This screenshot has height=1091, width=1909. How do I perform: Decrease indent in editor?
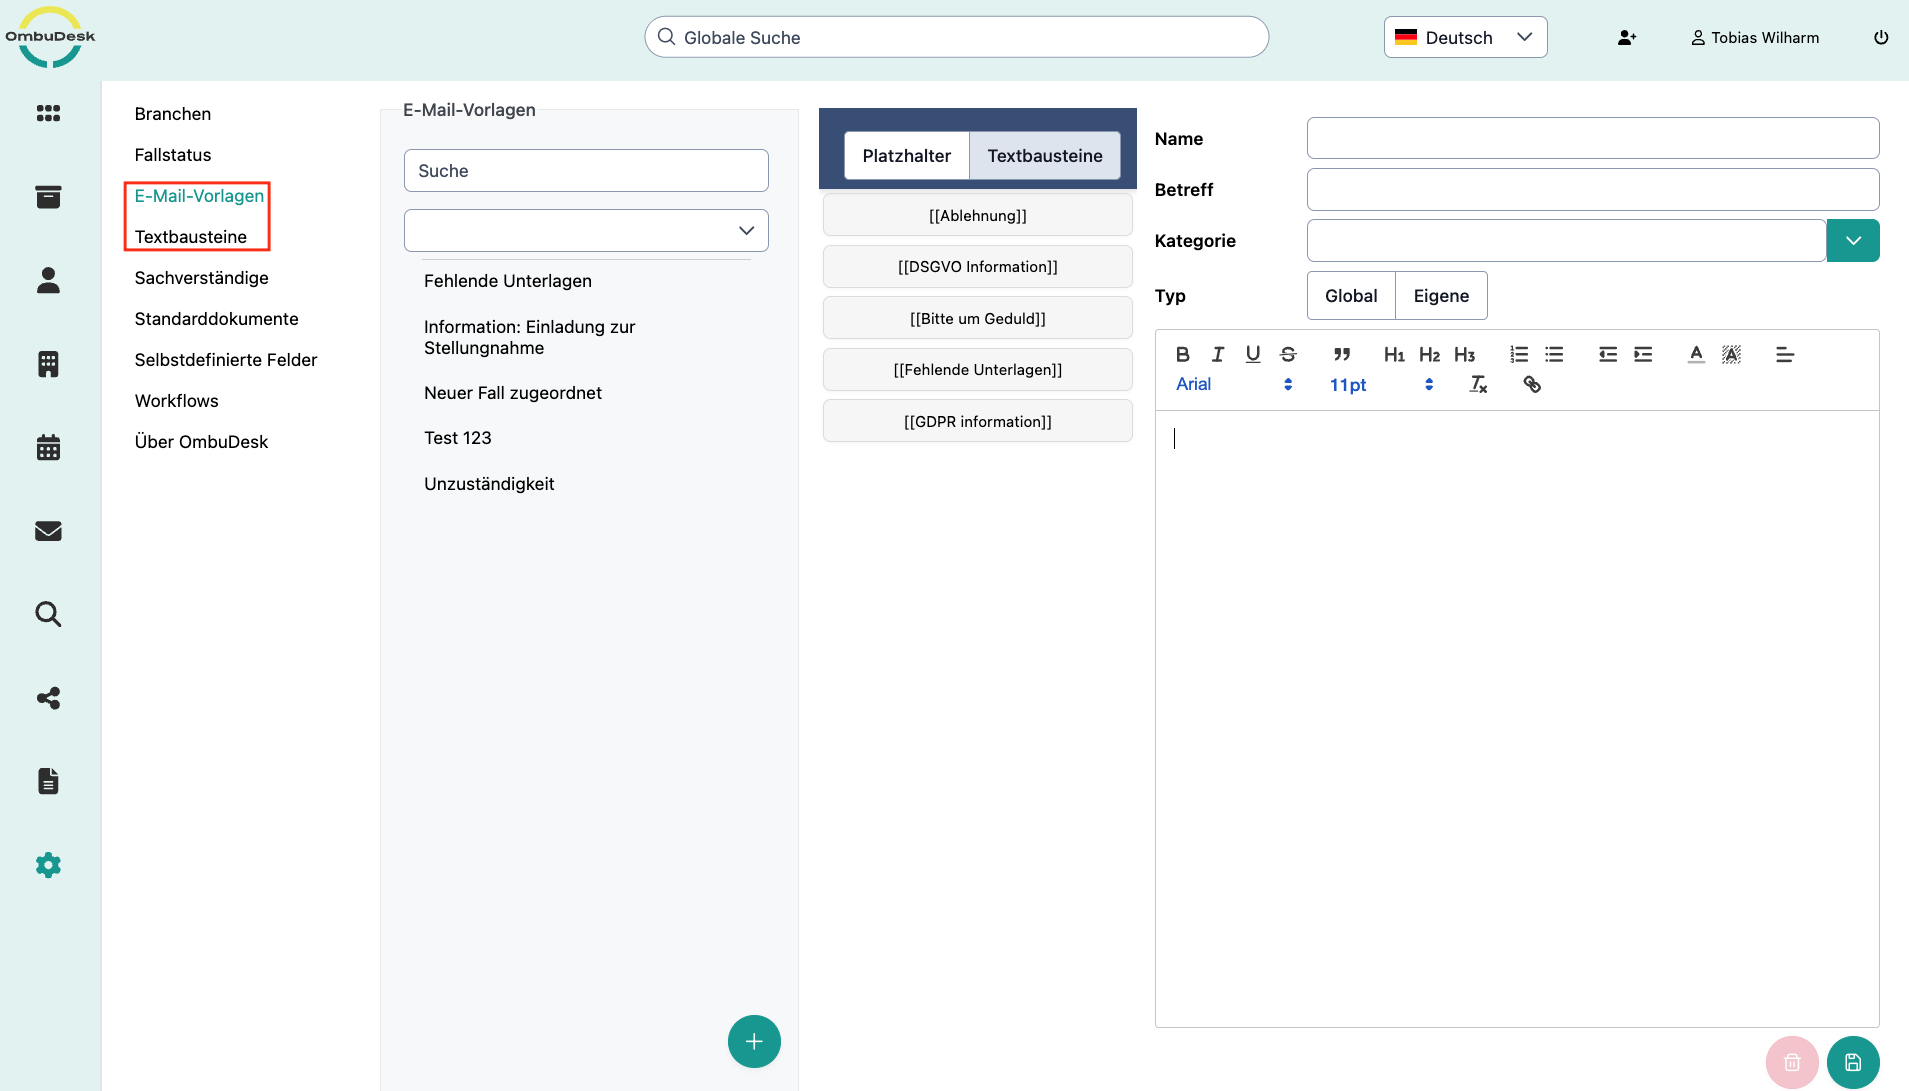point(1608,354)
